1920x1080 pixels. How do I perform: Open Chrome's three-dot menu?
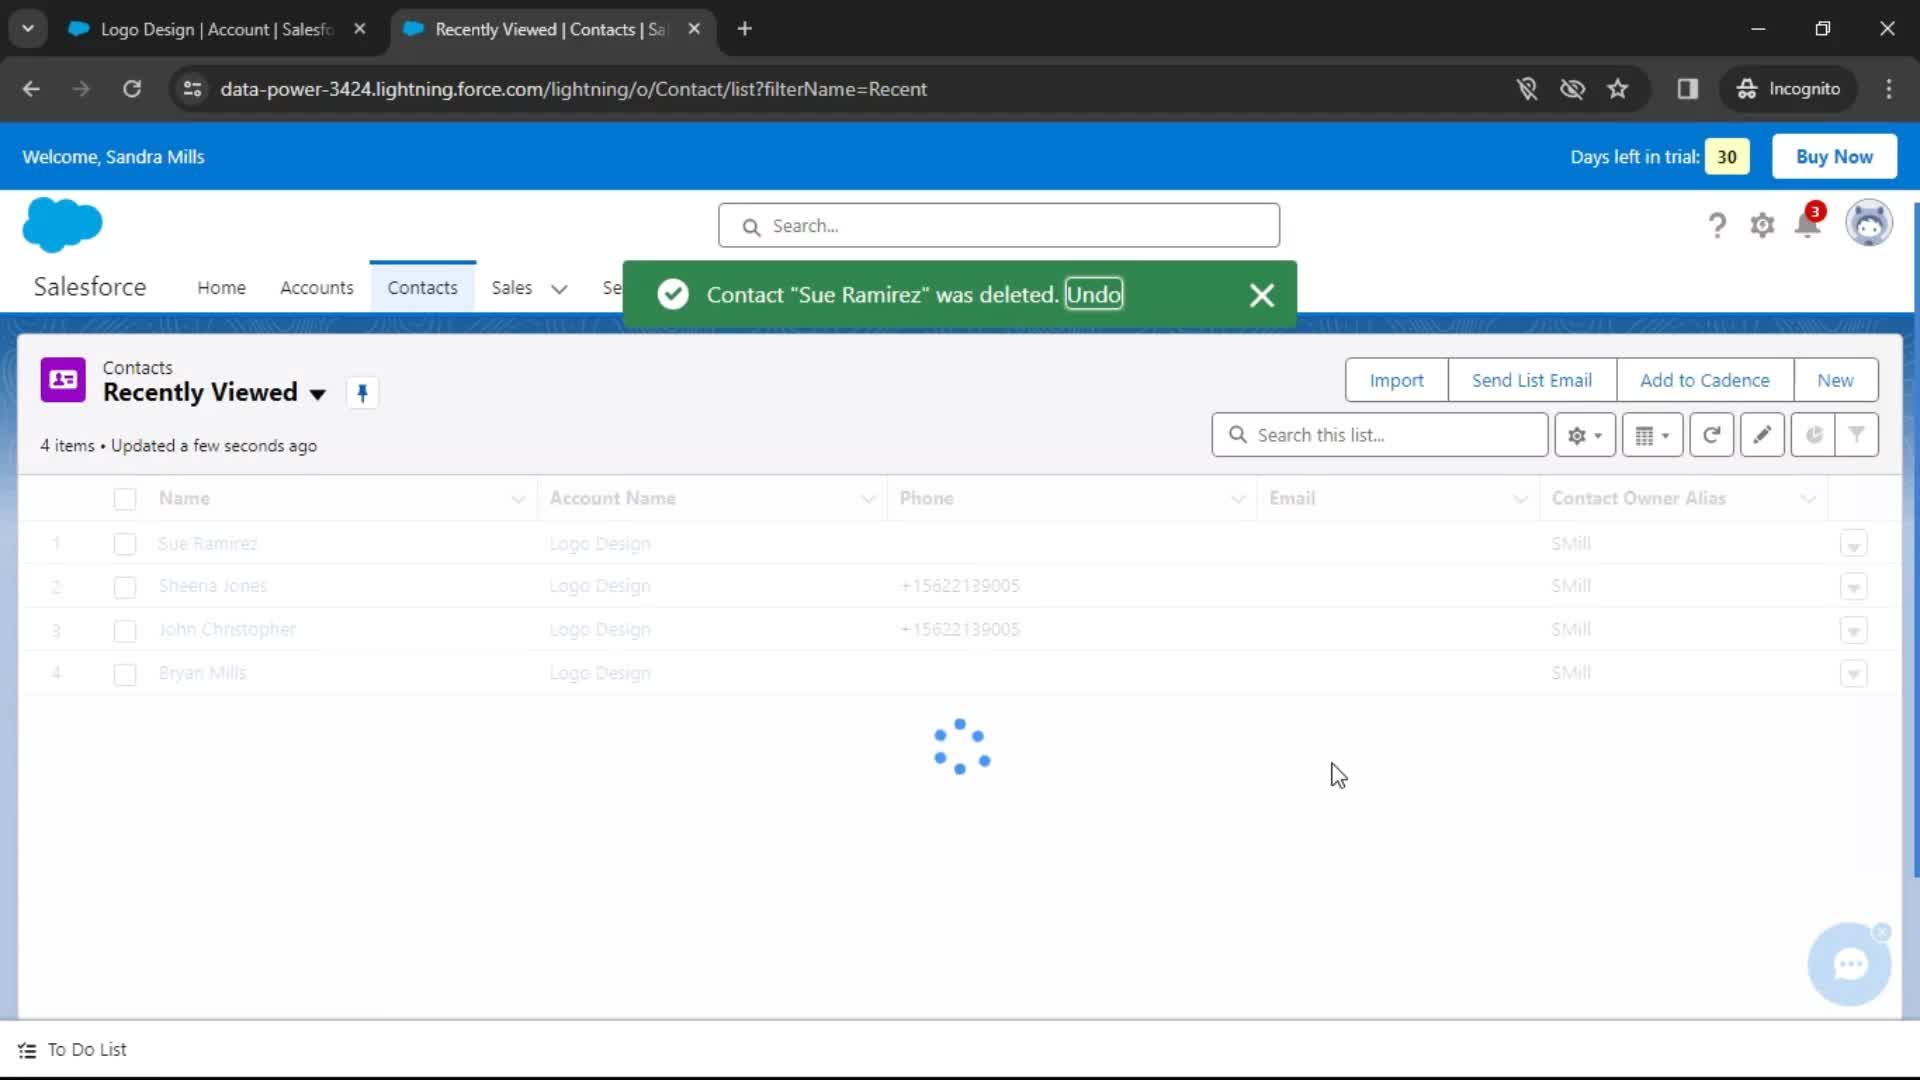pos(1888,89)
